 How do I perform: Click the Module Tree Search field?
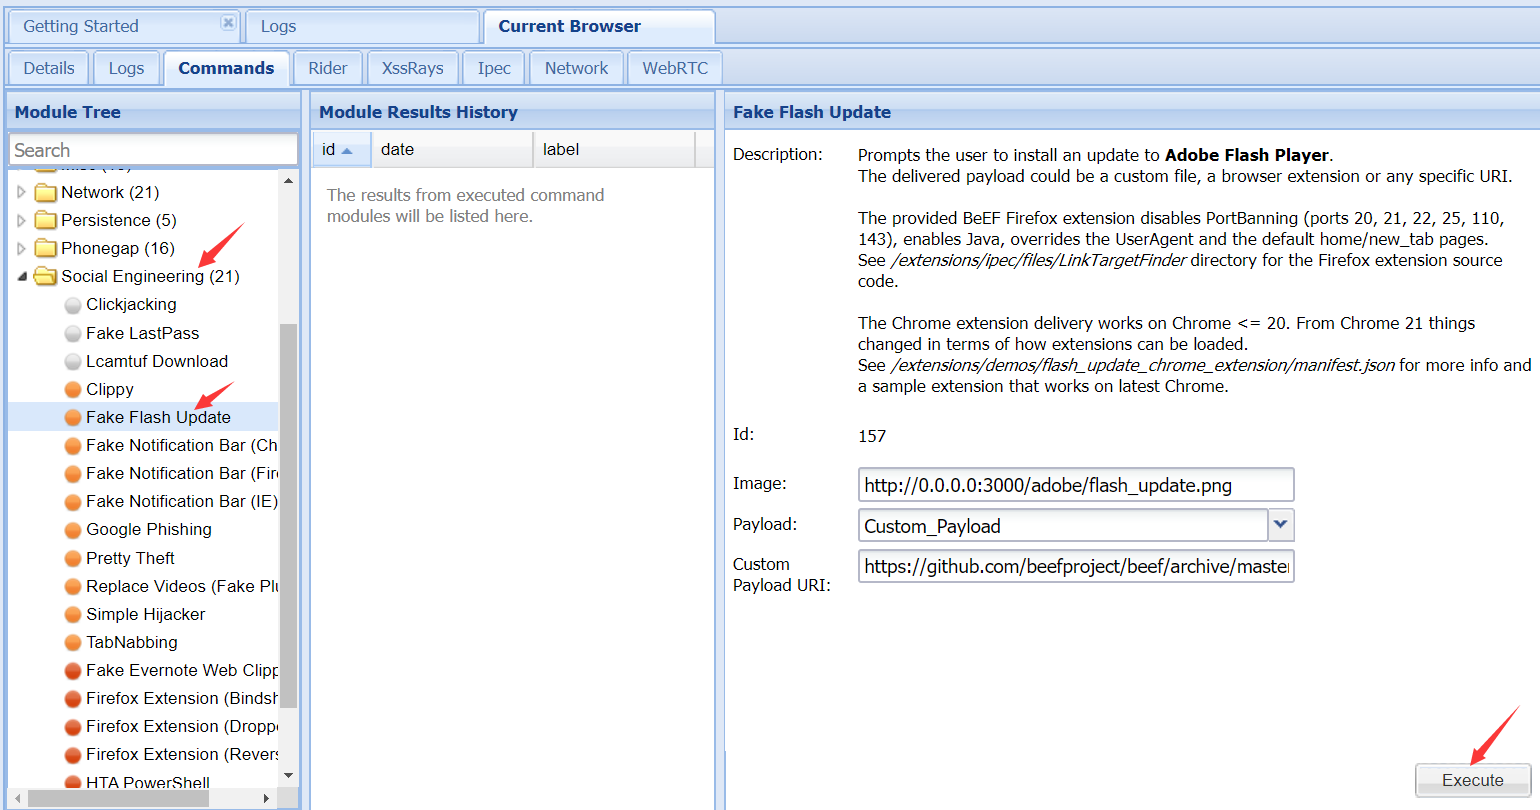point(154,150)
